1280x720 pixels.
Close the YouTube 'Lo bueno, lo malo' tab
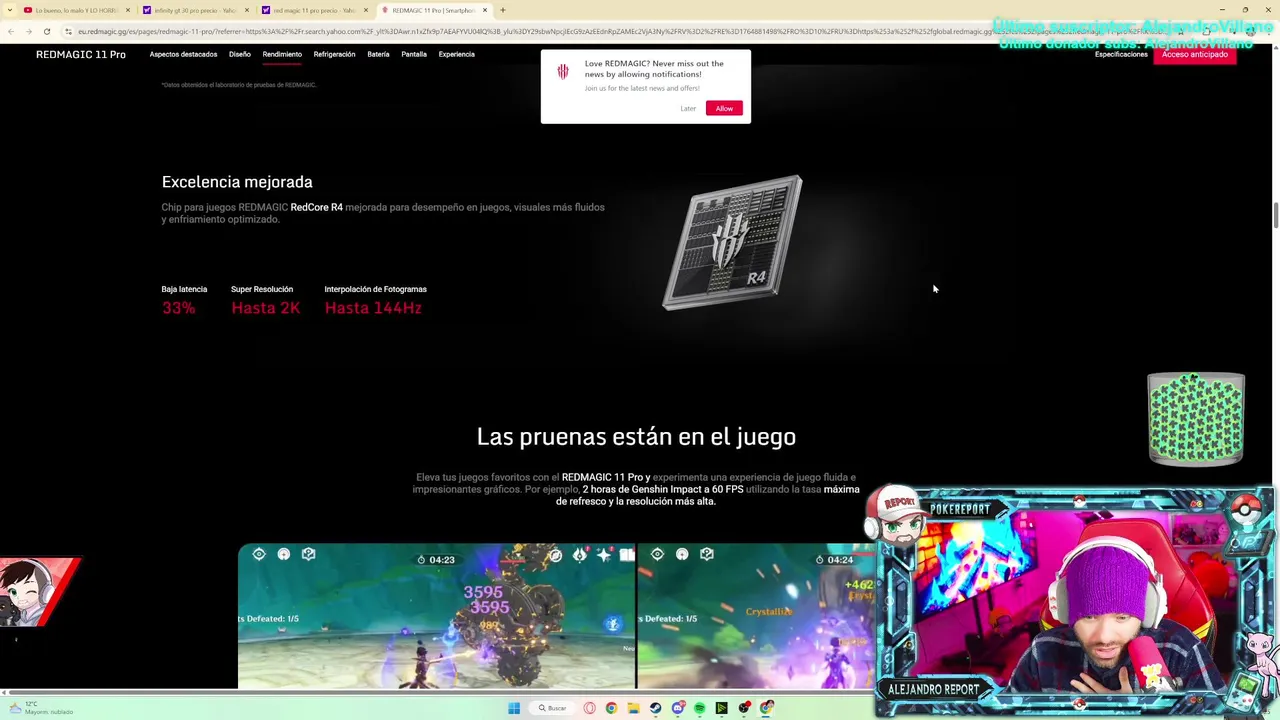[x=127, y=10]
